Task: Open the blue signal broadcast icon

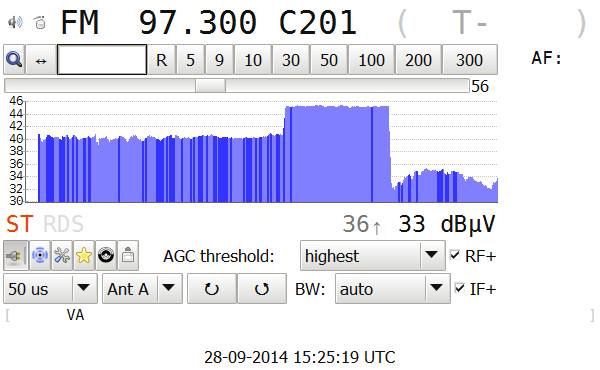Action: tap(40, 255)
